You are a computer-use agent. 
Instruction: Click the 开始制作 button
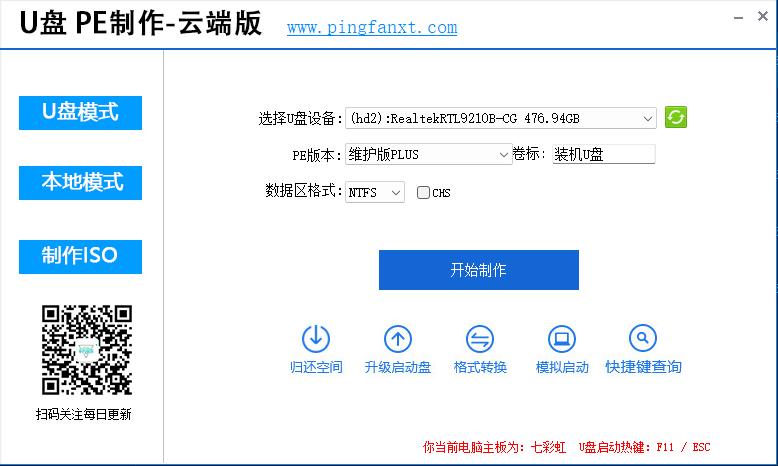tap(479, 270)
